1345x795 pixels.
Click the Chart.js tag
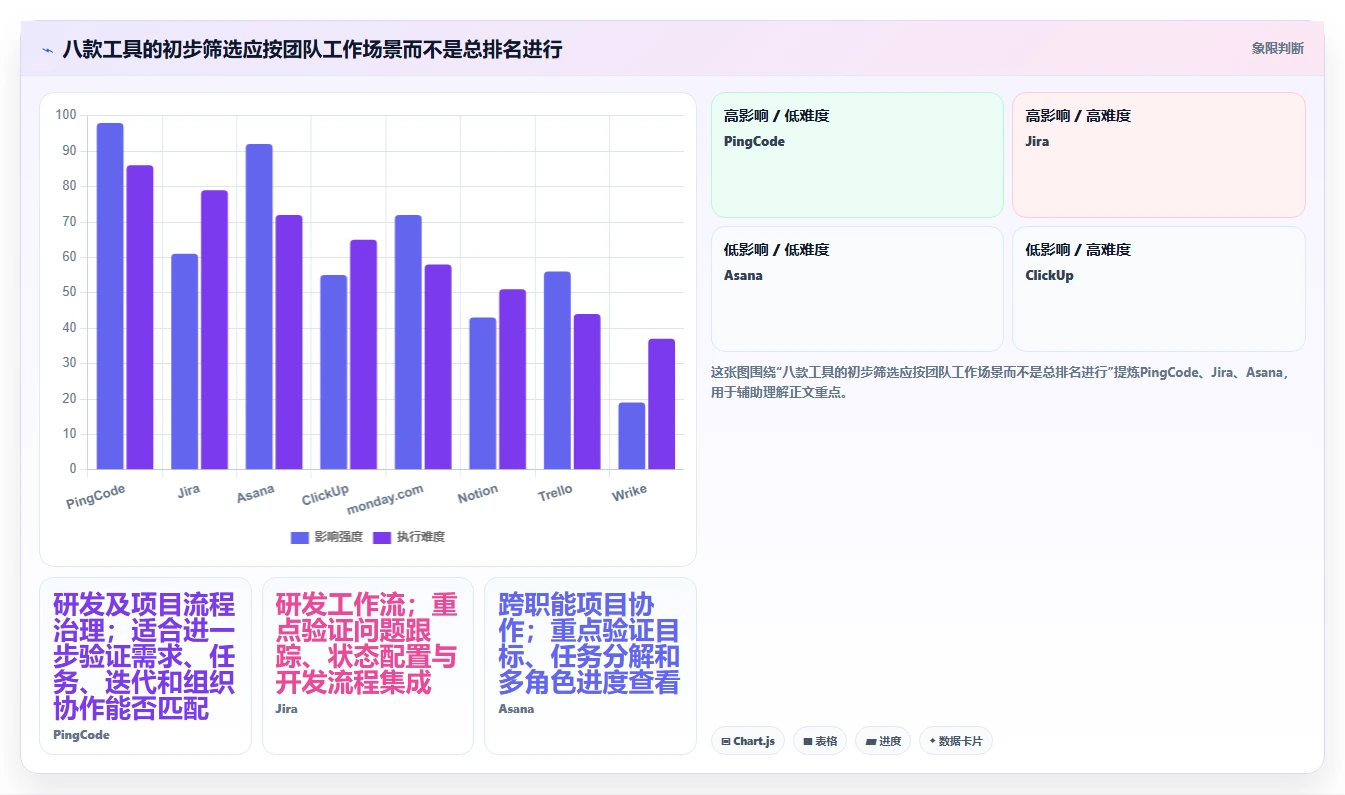[748, 741]
